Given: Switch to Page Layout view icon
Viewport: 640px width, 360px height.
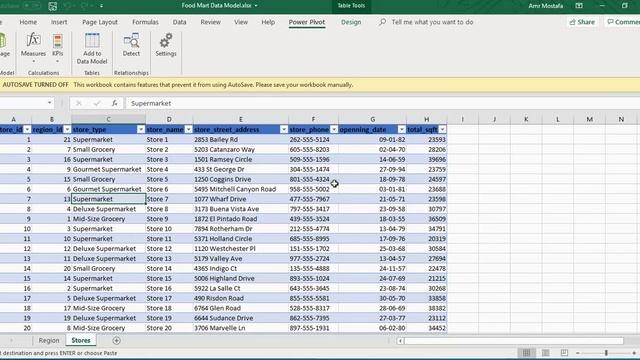Looking at the screenshot, I should (x=545, y=353).
